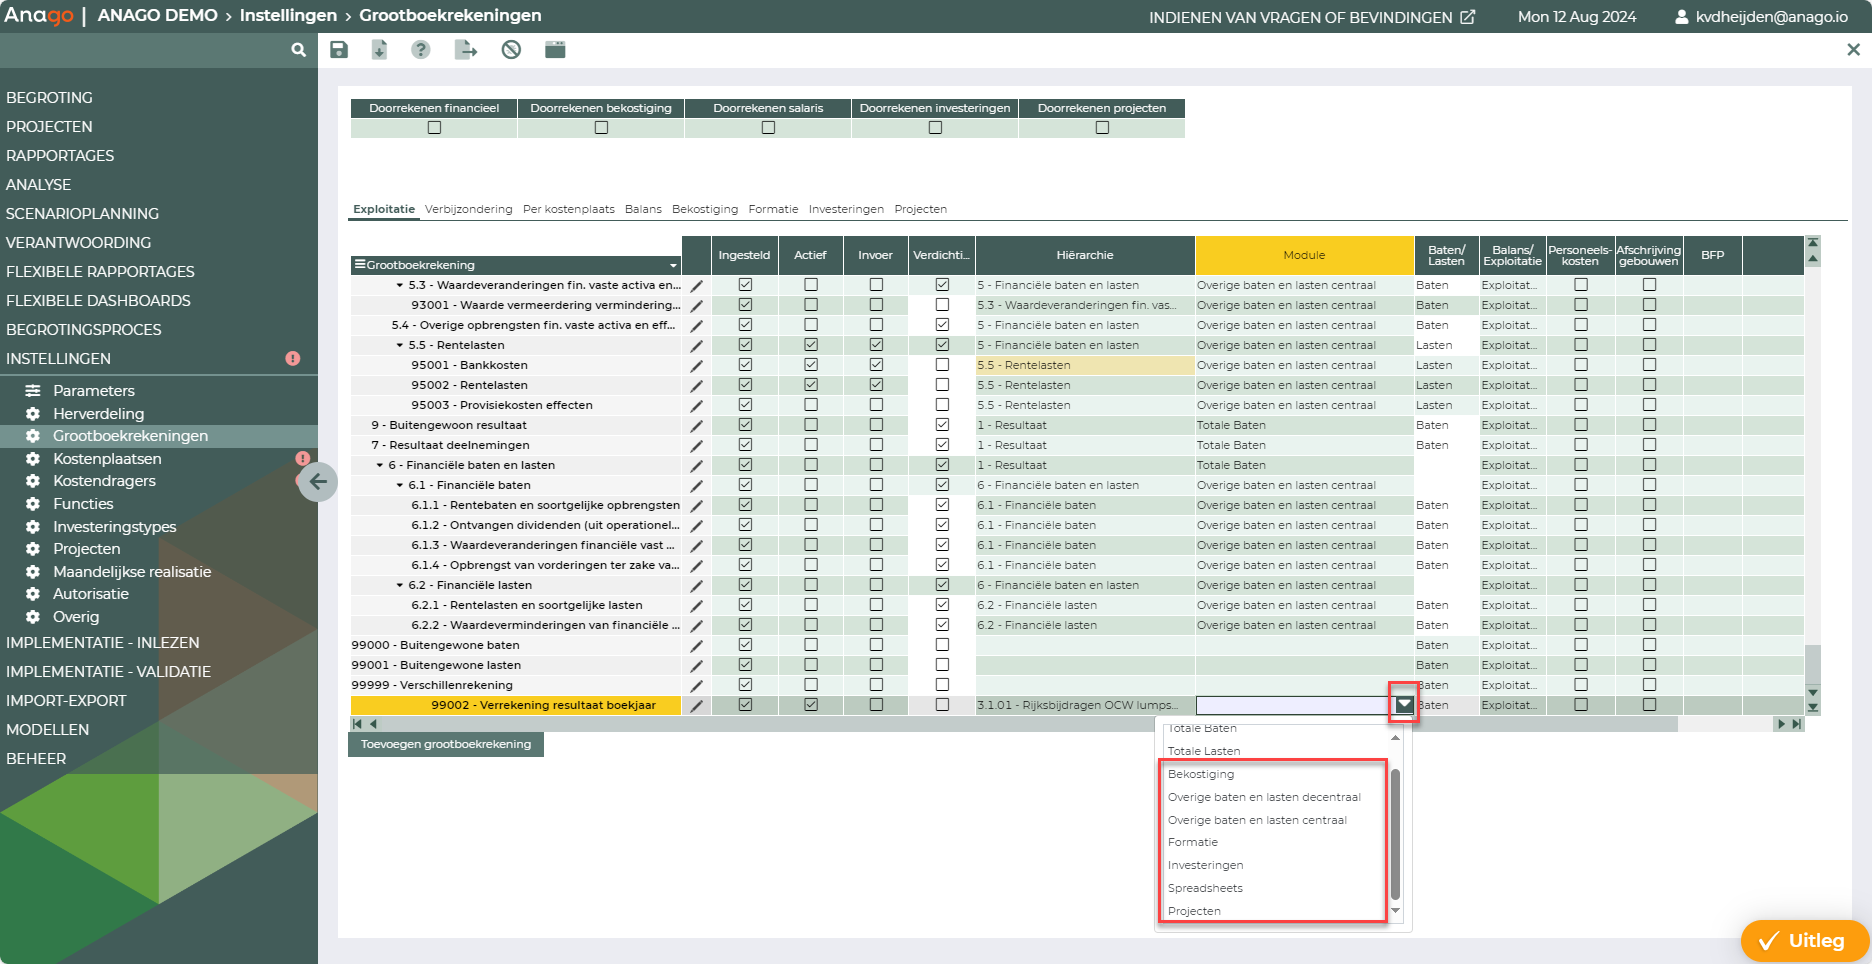Screen dimensions: 1872x964
Task: Click the export arrow toolbar icon
Action: pyautogui.click(x=466, y=49)
